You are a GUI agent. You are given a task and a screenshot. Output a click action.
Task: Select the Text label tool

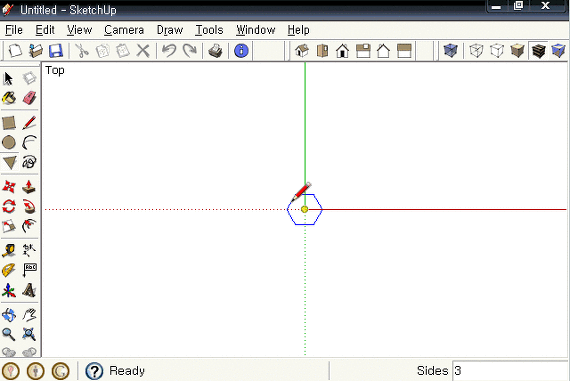coord(29,270)
